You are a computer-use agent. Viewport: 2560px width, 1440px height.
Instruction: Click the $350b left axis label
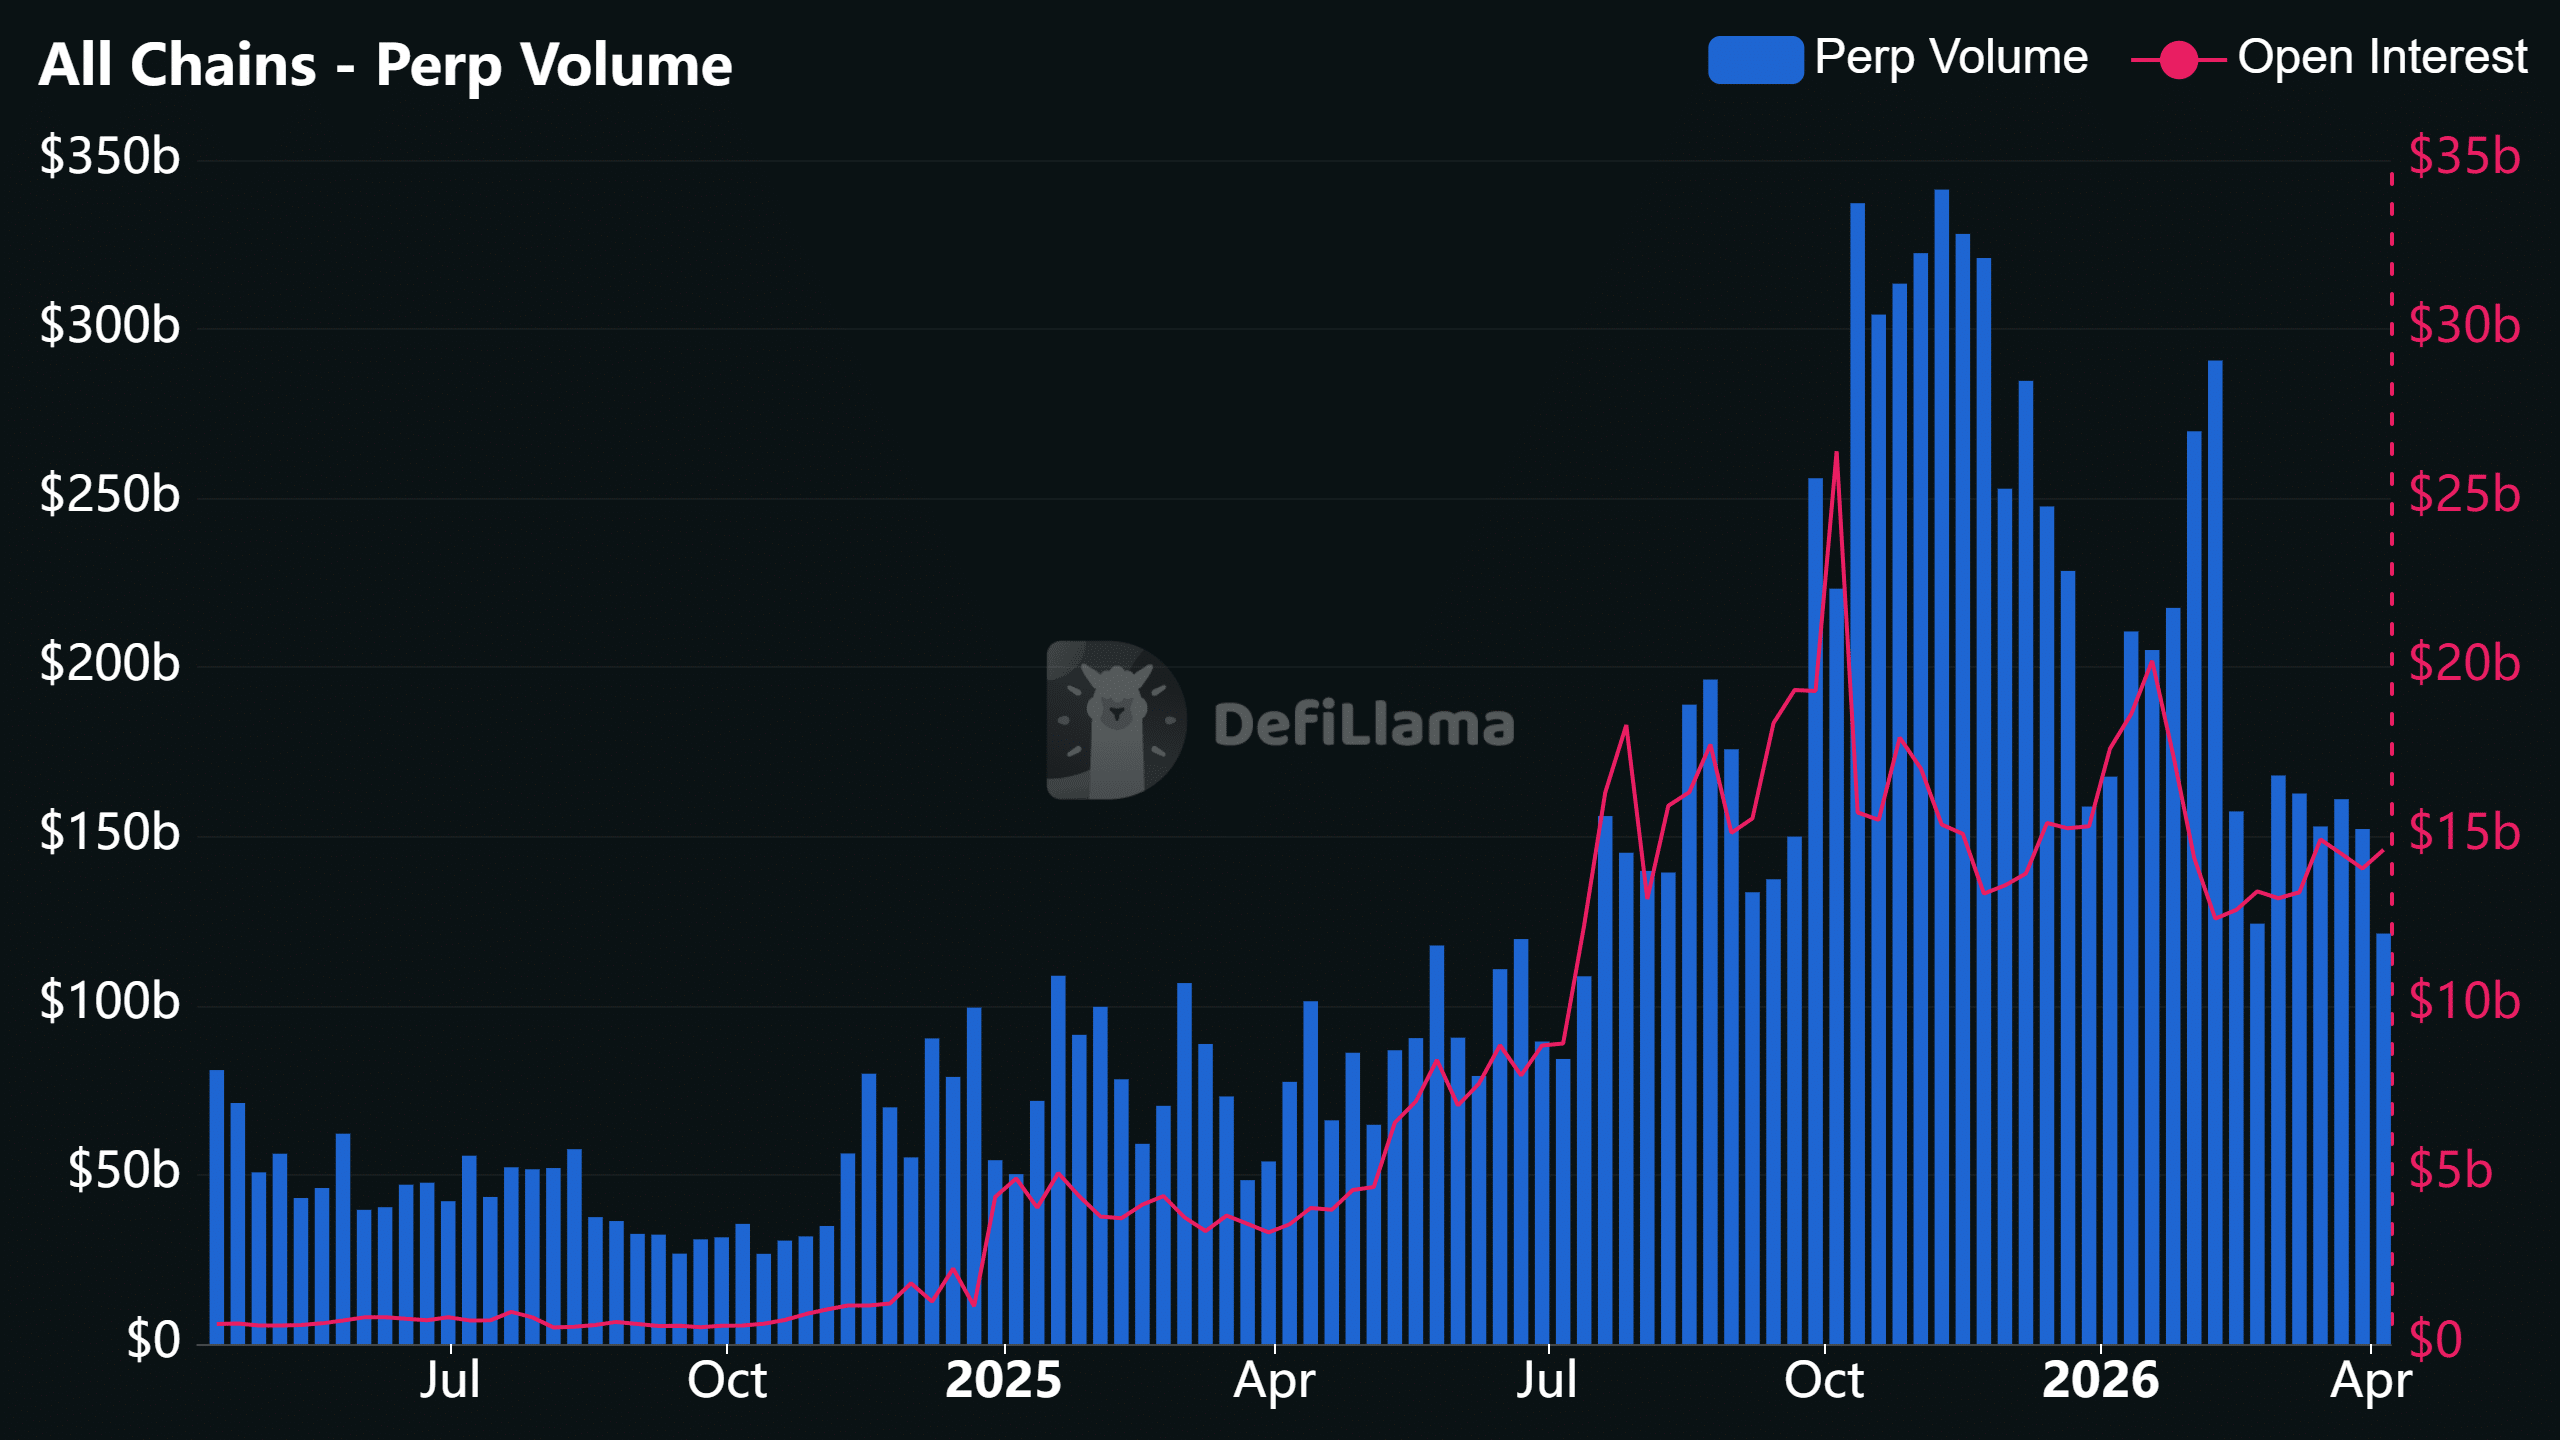(x=110, y=157)
